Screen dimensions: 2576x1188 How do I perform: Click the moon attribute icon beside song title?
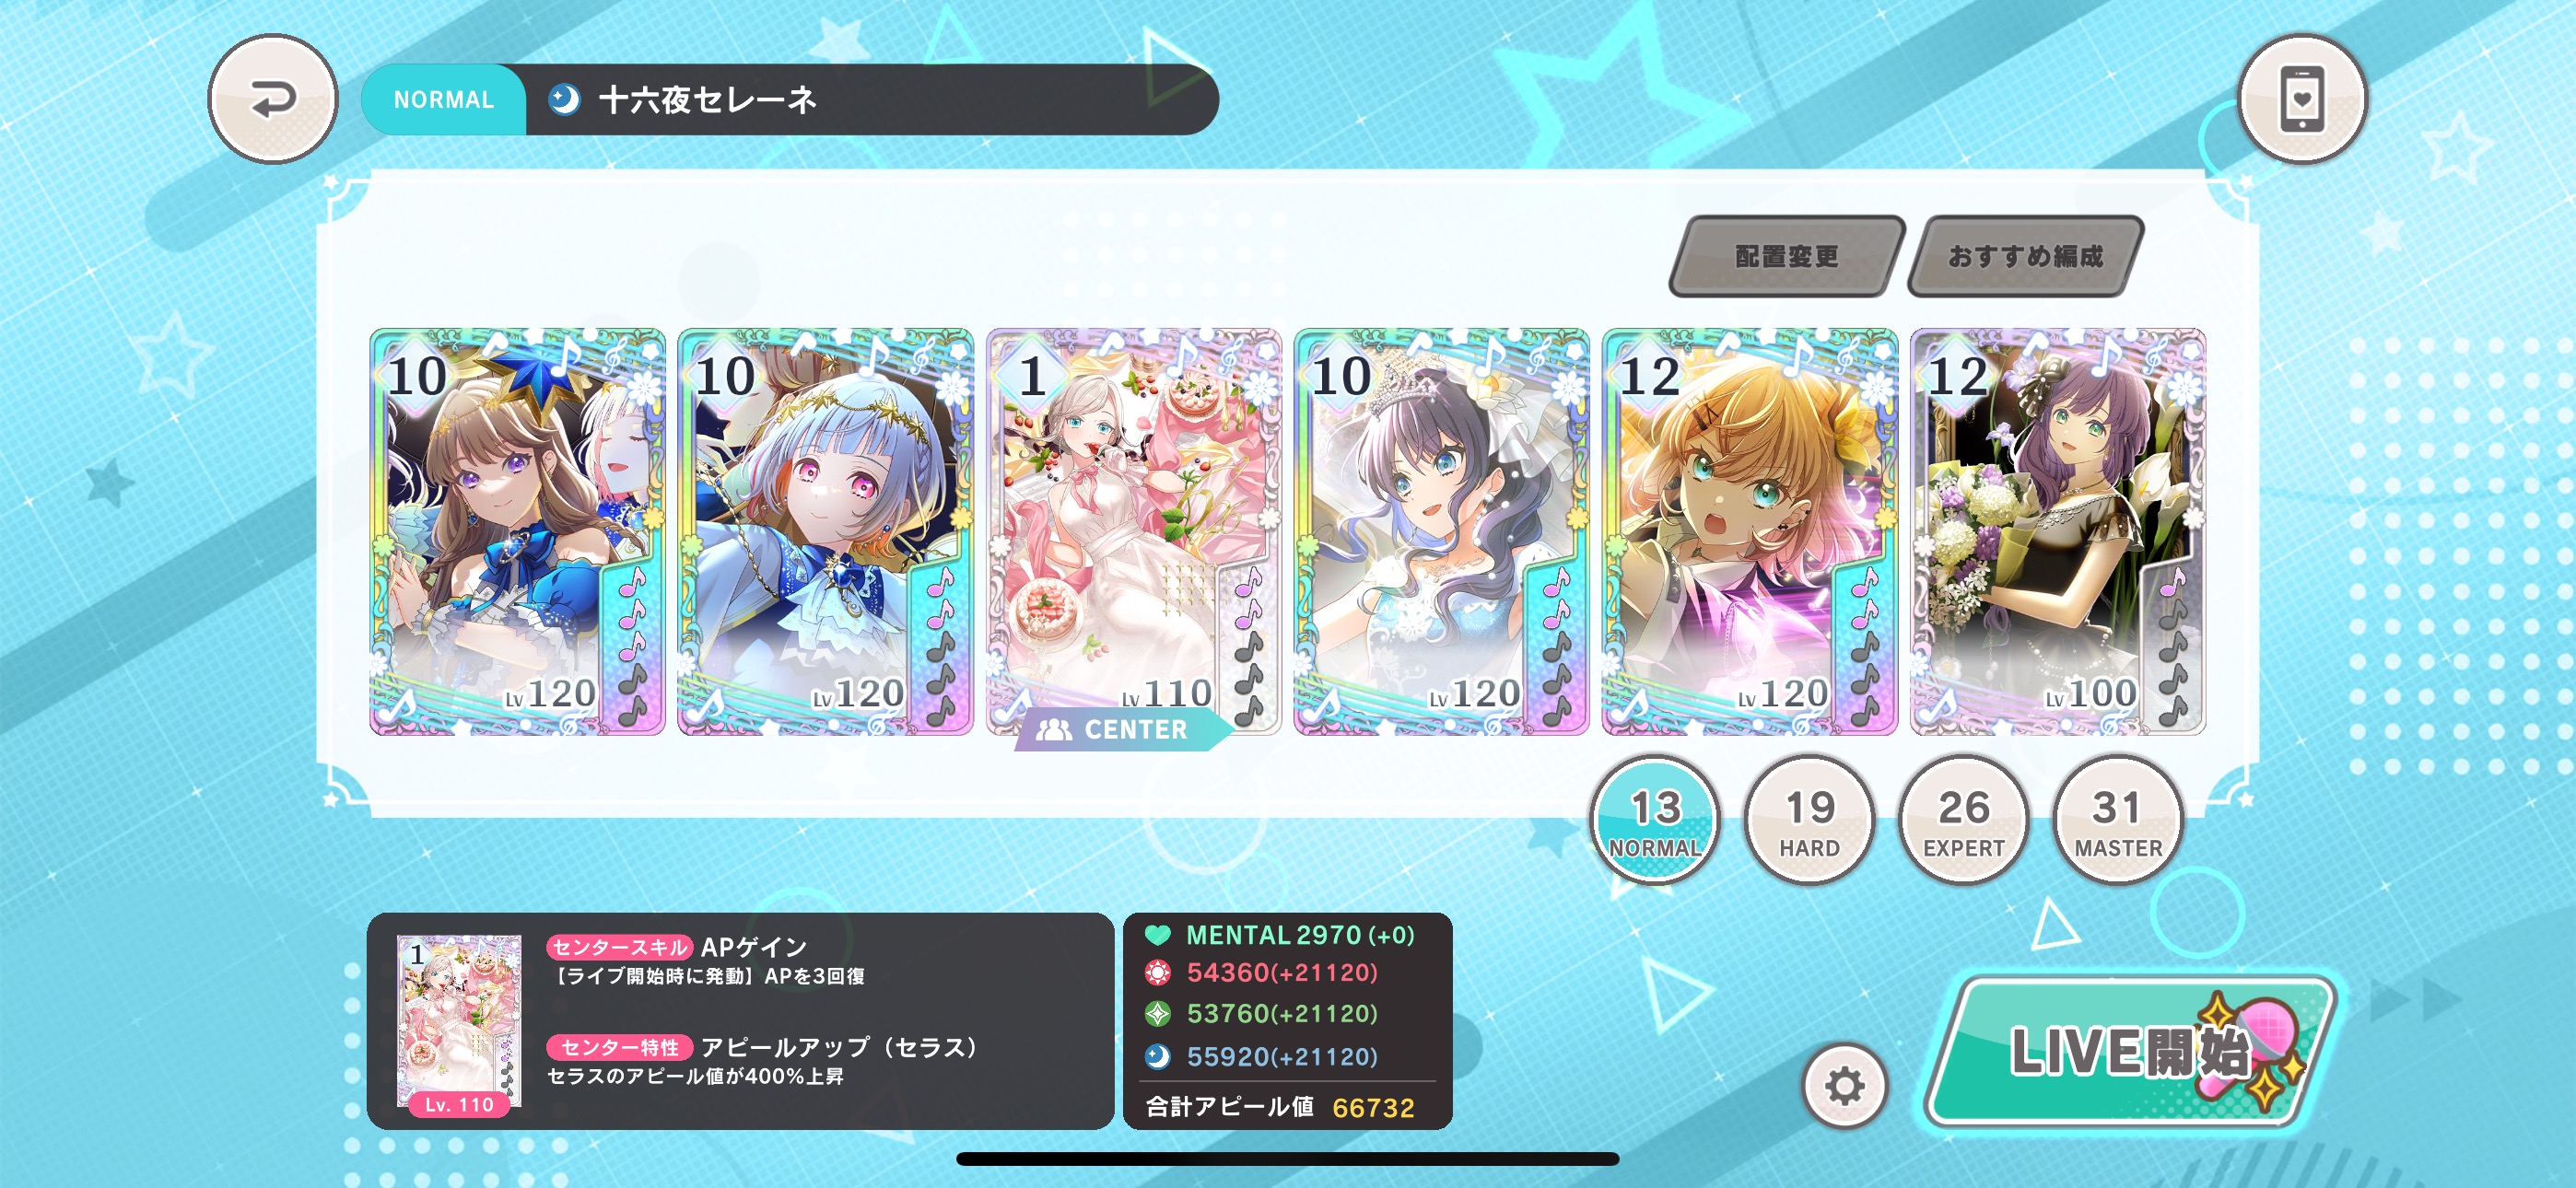point(564,99)
